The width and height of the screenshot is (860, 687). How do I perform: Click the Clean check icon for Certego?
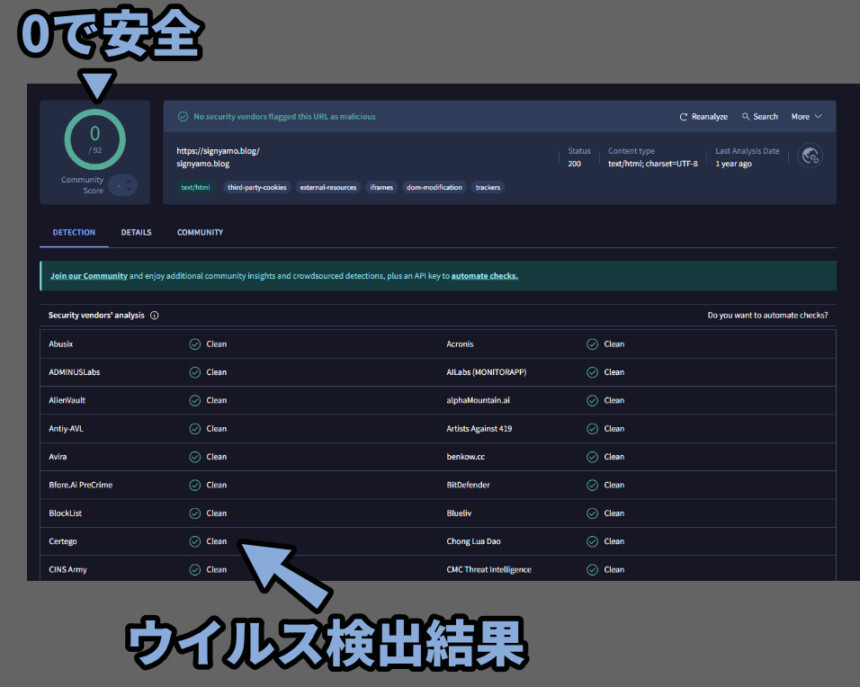pyautogui.click(x=195, y=542)
